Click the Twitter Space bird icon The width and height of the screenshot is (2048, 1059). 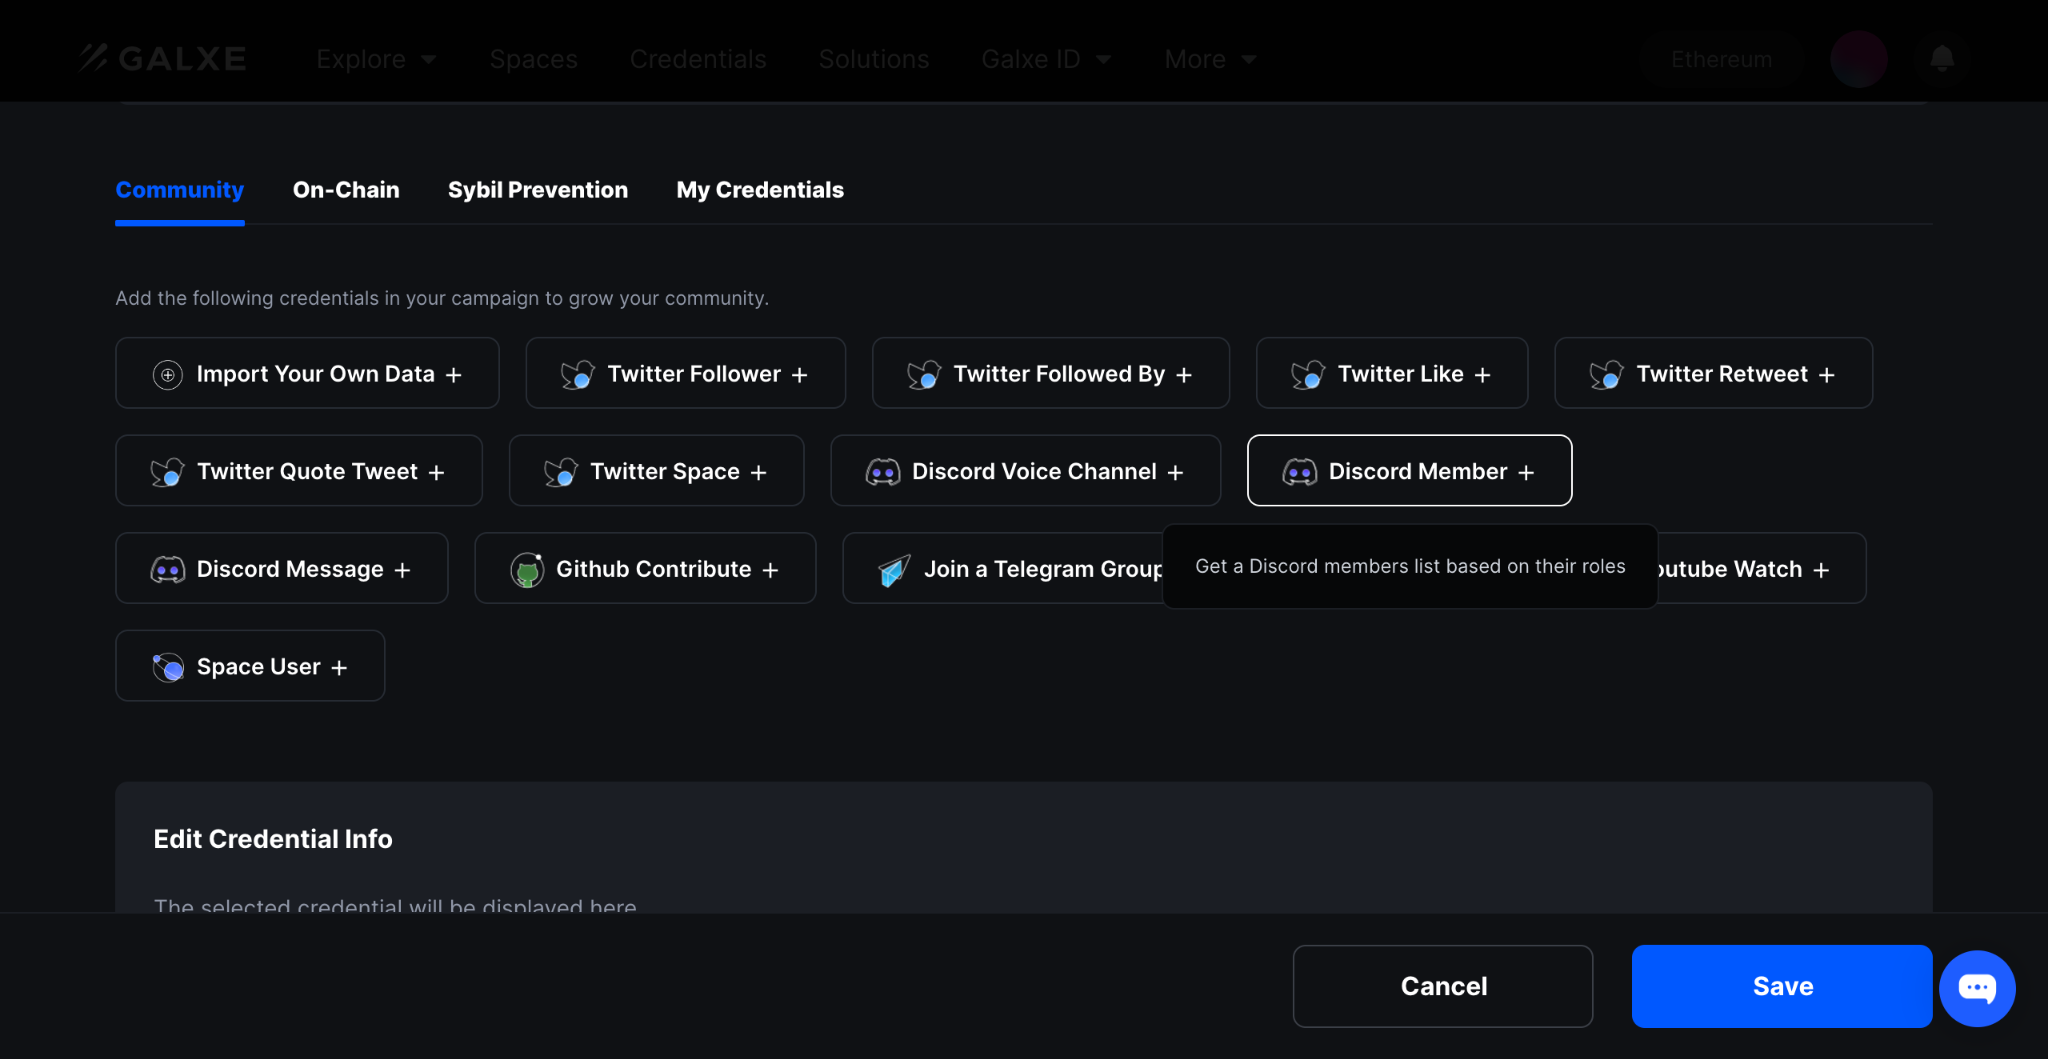pos(561,471)
